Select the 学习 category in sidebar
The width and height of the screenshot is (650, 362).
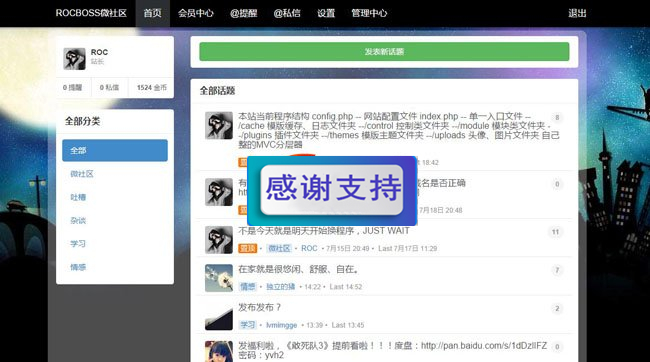coord(78,243)
